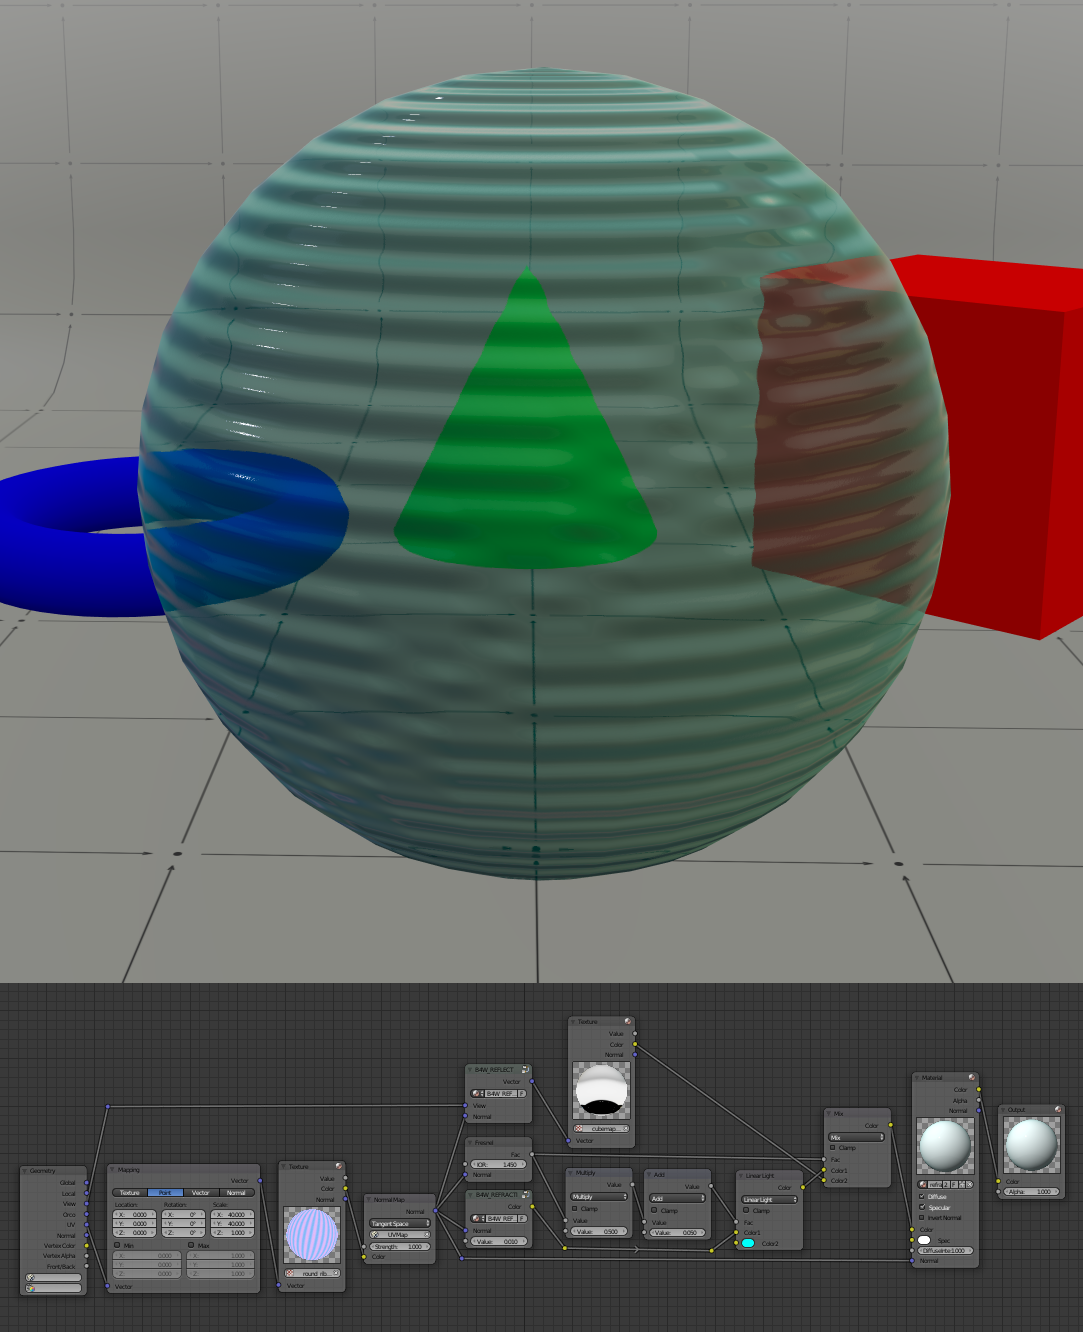1083x1332 pixels.
Task: Toggle preview icon on Output node header
Action: 1058,1109
